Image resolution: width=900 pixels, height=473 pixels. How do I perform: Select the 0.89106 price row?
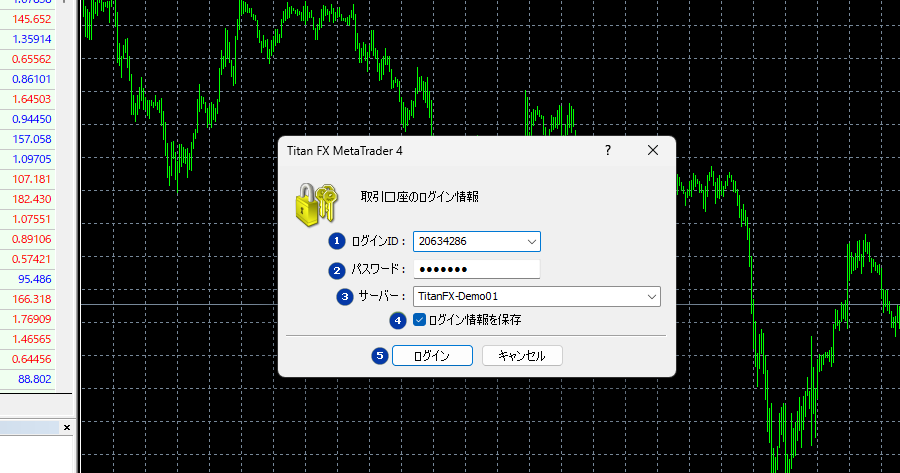[x=28, y=239]
